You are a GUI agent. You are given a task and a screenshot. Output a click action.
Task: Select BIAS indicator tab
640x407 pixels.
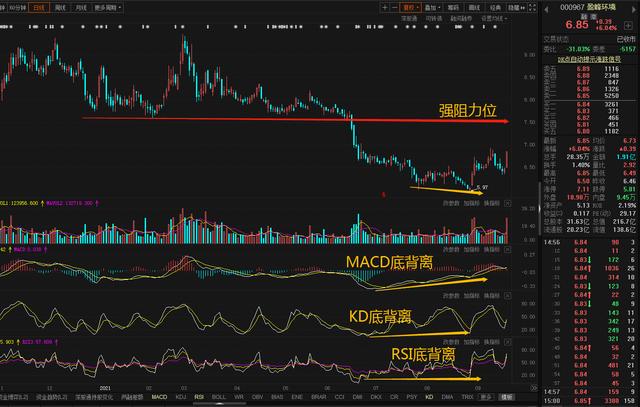277,397
